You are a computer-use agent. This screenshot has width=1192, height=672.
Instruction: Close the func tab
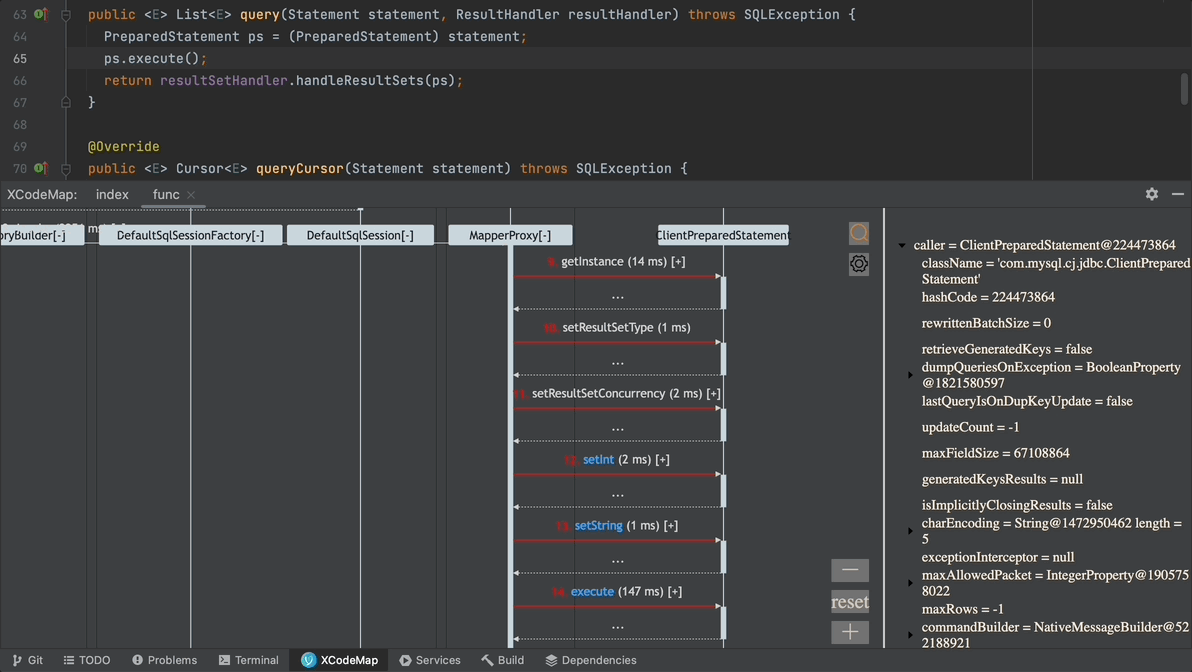[x=191, y=195]
